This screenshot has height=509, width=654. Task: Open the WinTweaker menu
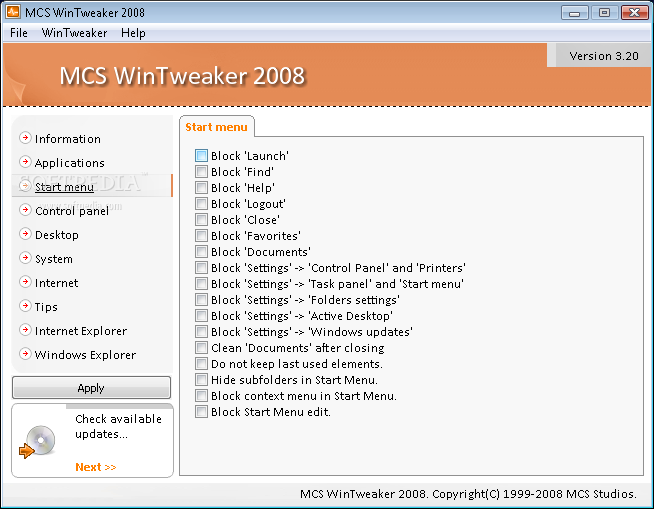(74, 33)
